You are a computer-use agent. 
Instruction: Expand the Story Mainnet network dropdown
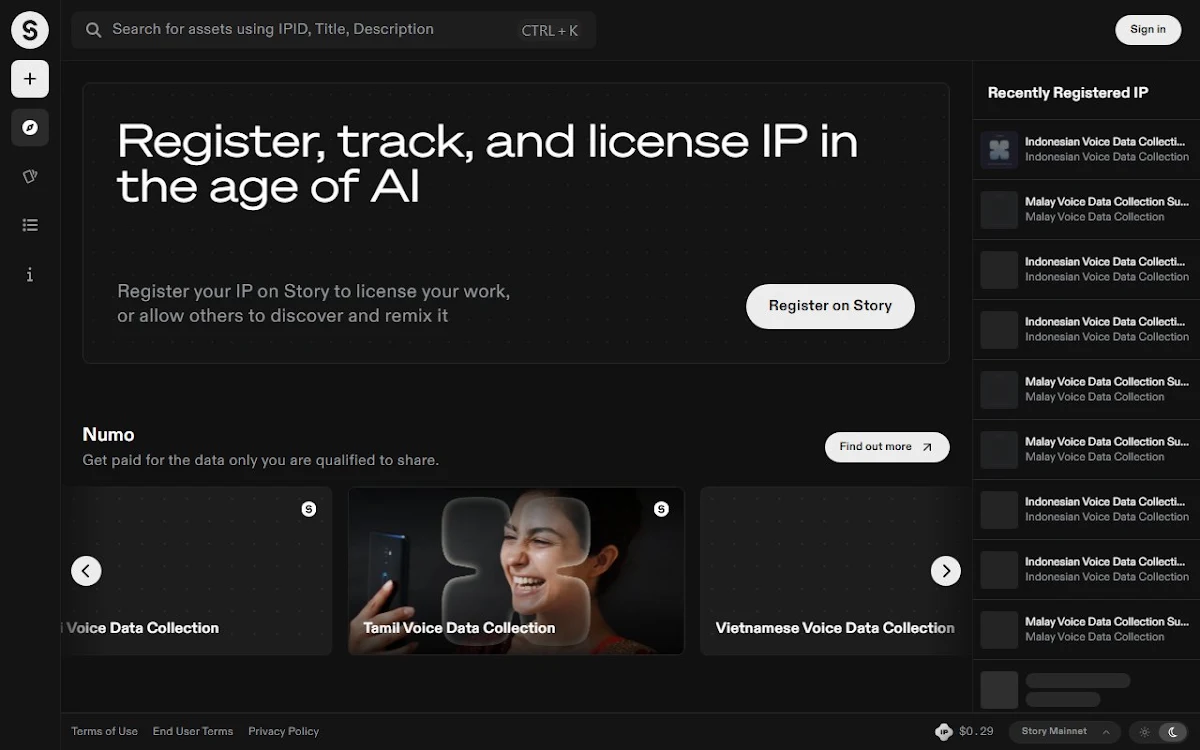pyautogui.click(x=1064, y=732)
